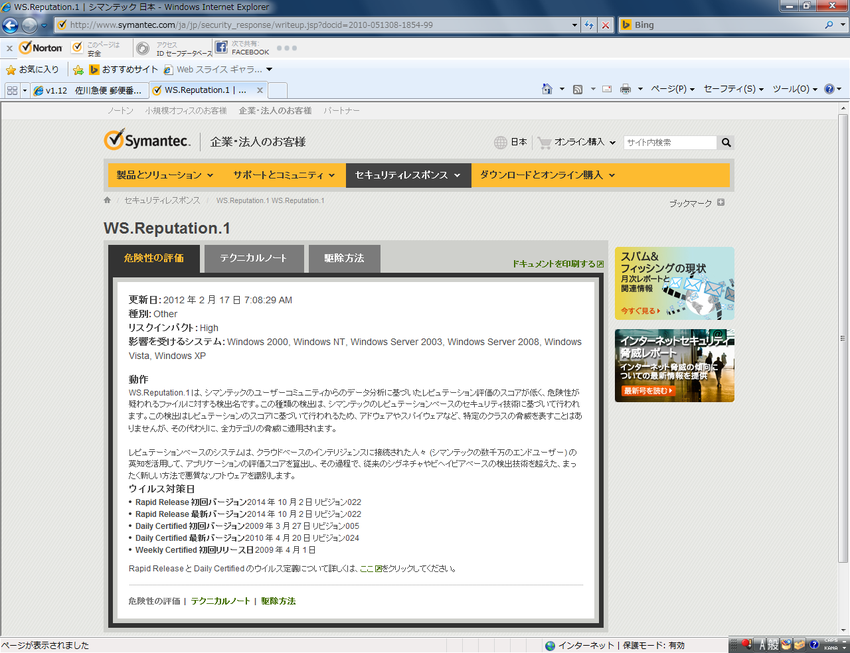Open the Online Purchase cart dropdown

pyautogui.click(x=577, y=142)
